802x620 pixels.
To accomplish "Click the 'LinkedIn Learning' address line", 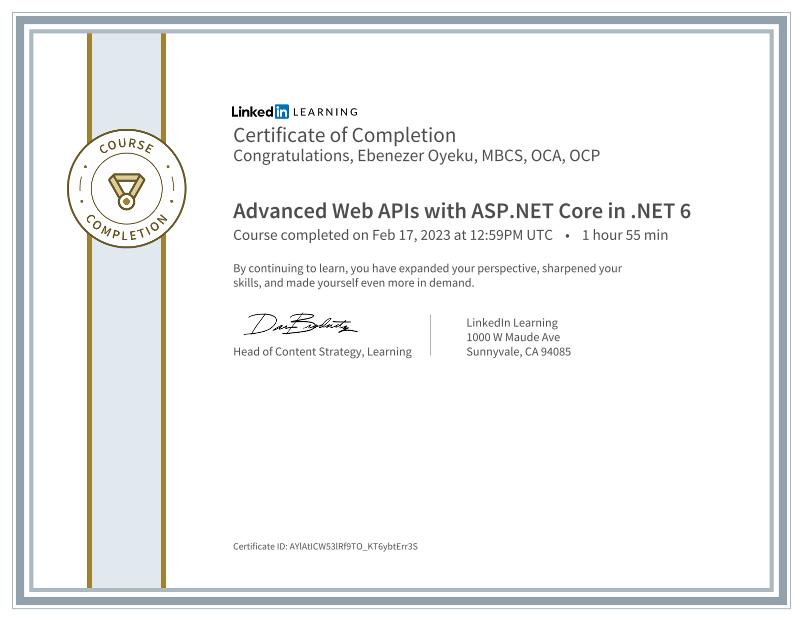I will point(511,323).
